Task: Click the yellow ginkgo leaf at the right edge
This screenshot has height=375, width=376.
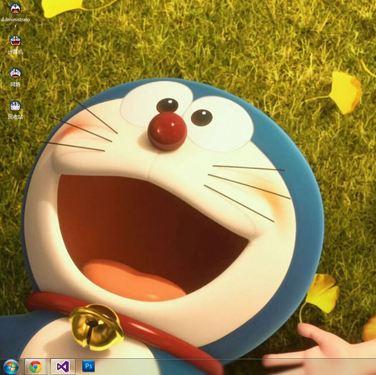Action: tap(344, 92)
